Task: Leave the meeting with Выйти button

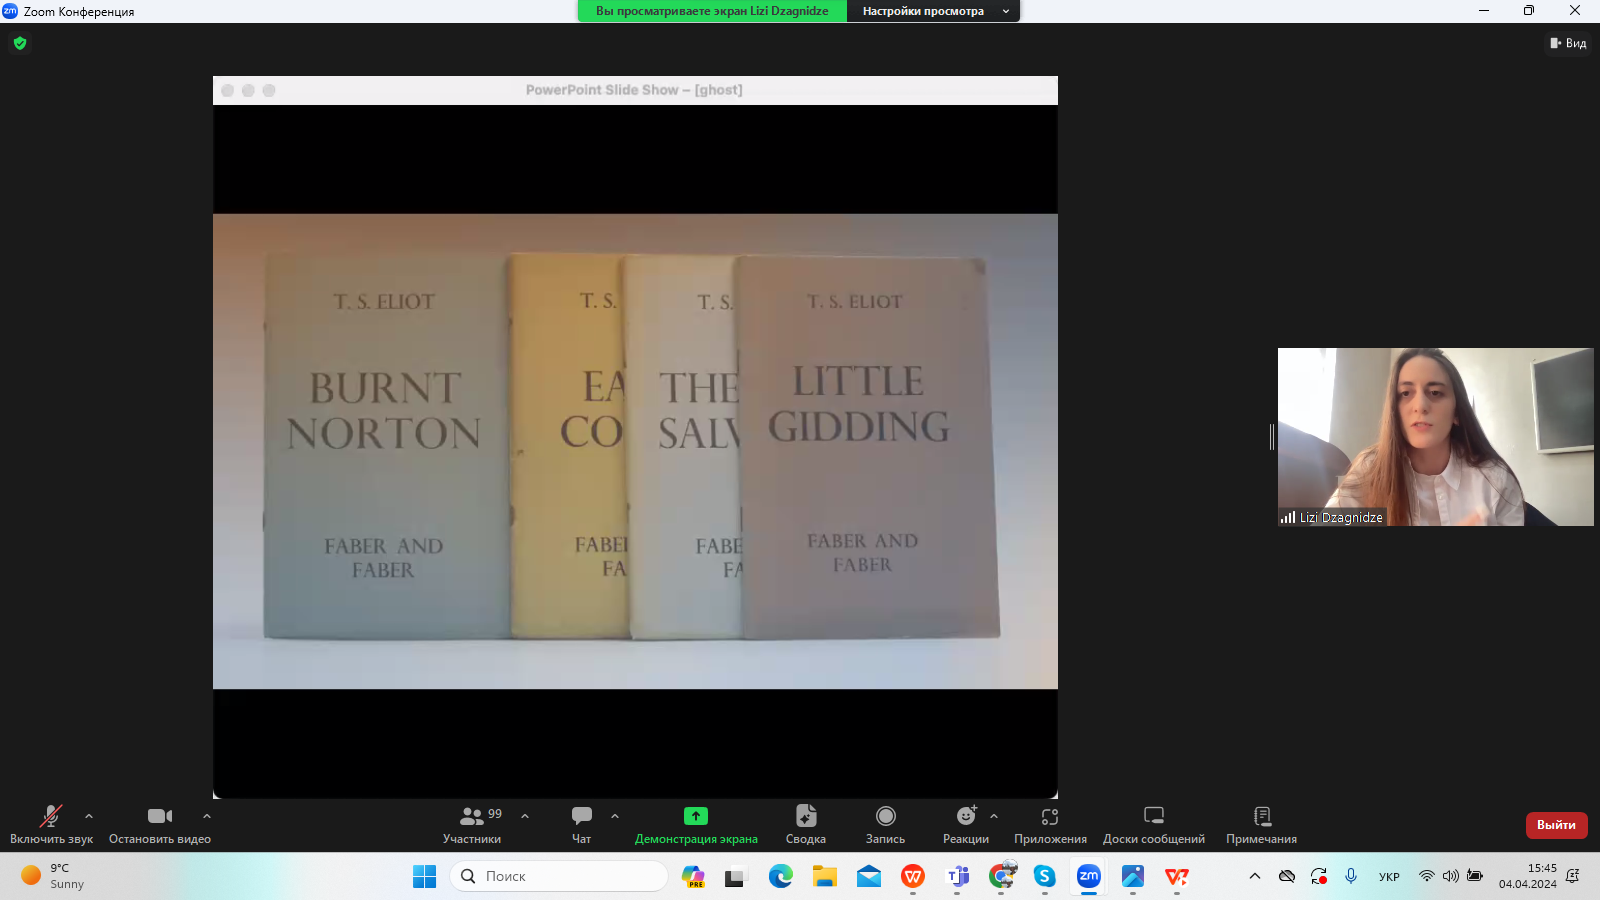Action: click(x=1556, y=825)
